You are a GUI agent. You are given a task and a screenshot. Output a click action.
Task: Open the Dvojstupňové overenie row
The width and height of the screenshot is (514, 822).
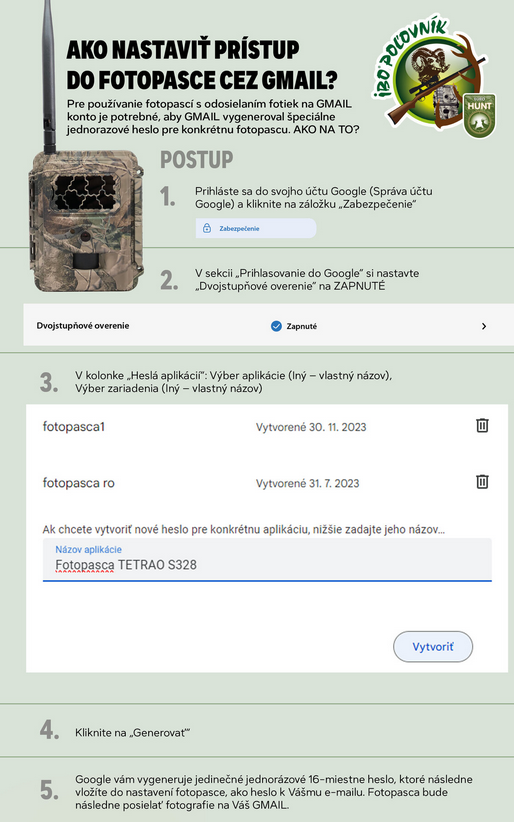pos(269,326)
